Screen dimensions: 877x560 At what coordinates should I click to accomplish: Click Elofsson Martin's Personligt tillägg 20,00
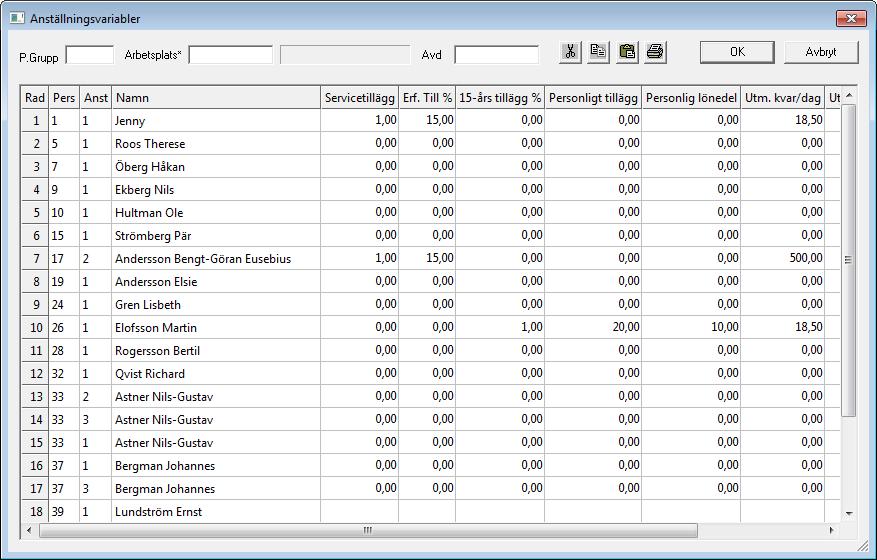[x=593, y=327]
